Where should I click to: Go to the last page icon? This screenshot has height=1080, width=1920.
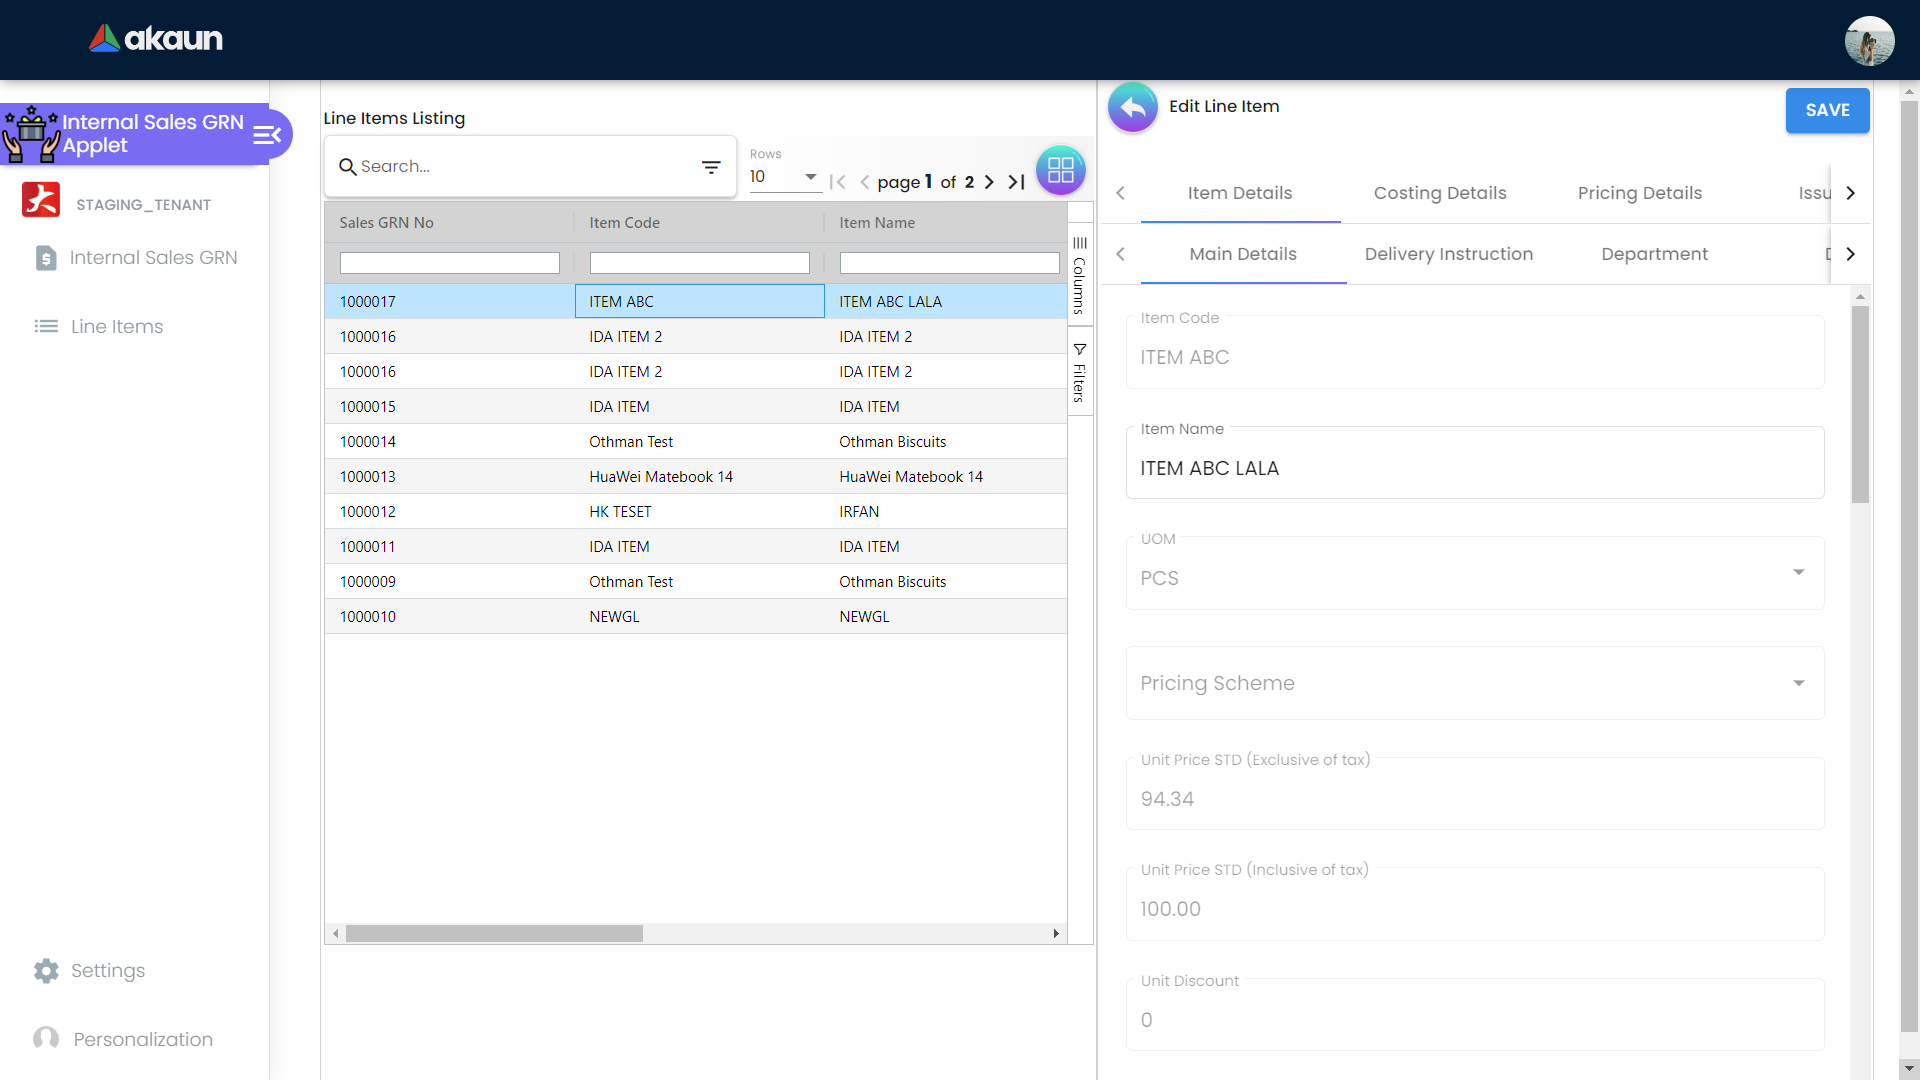1016,182
